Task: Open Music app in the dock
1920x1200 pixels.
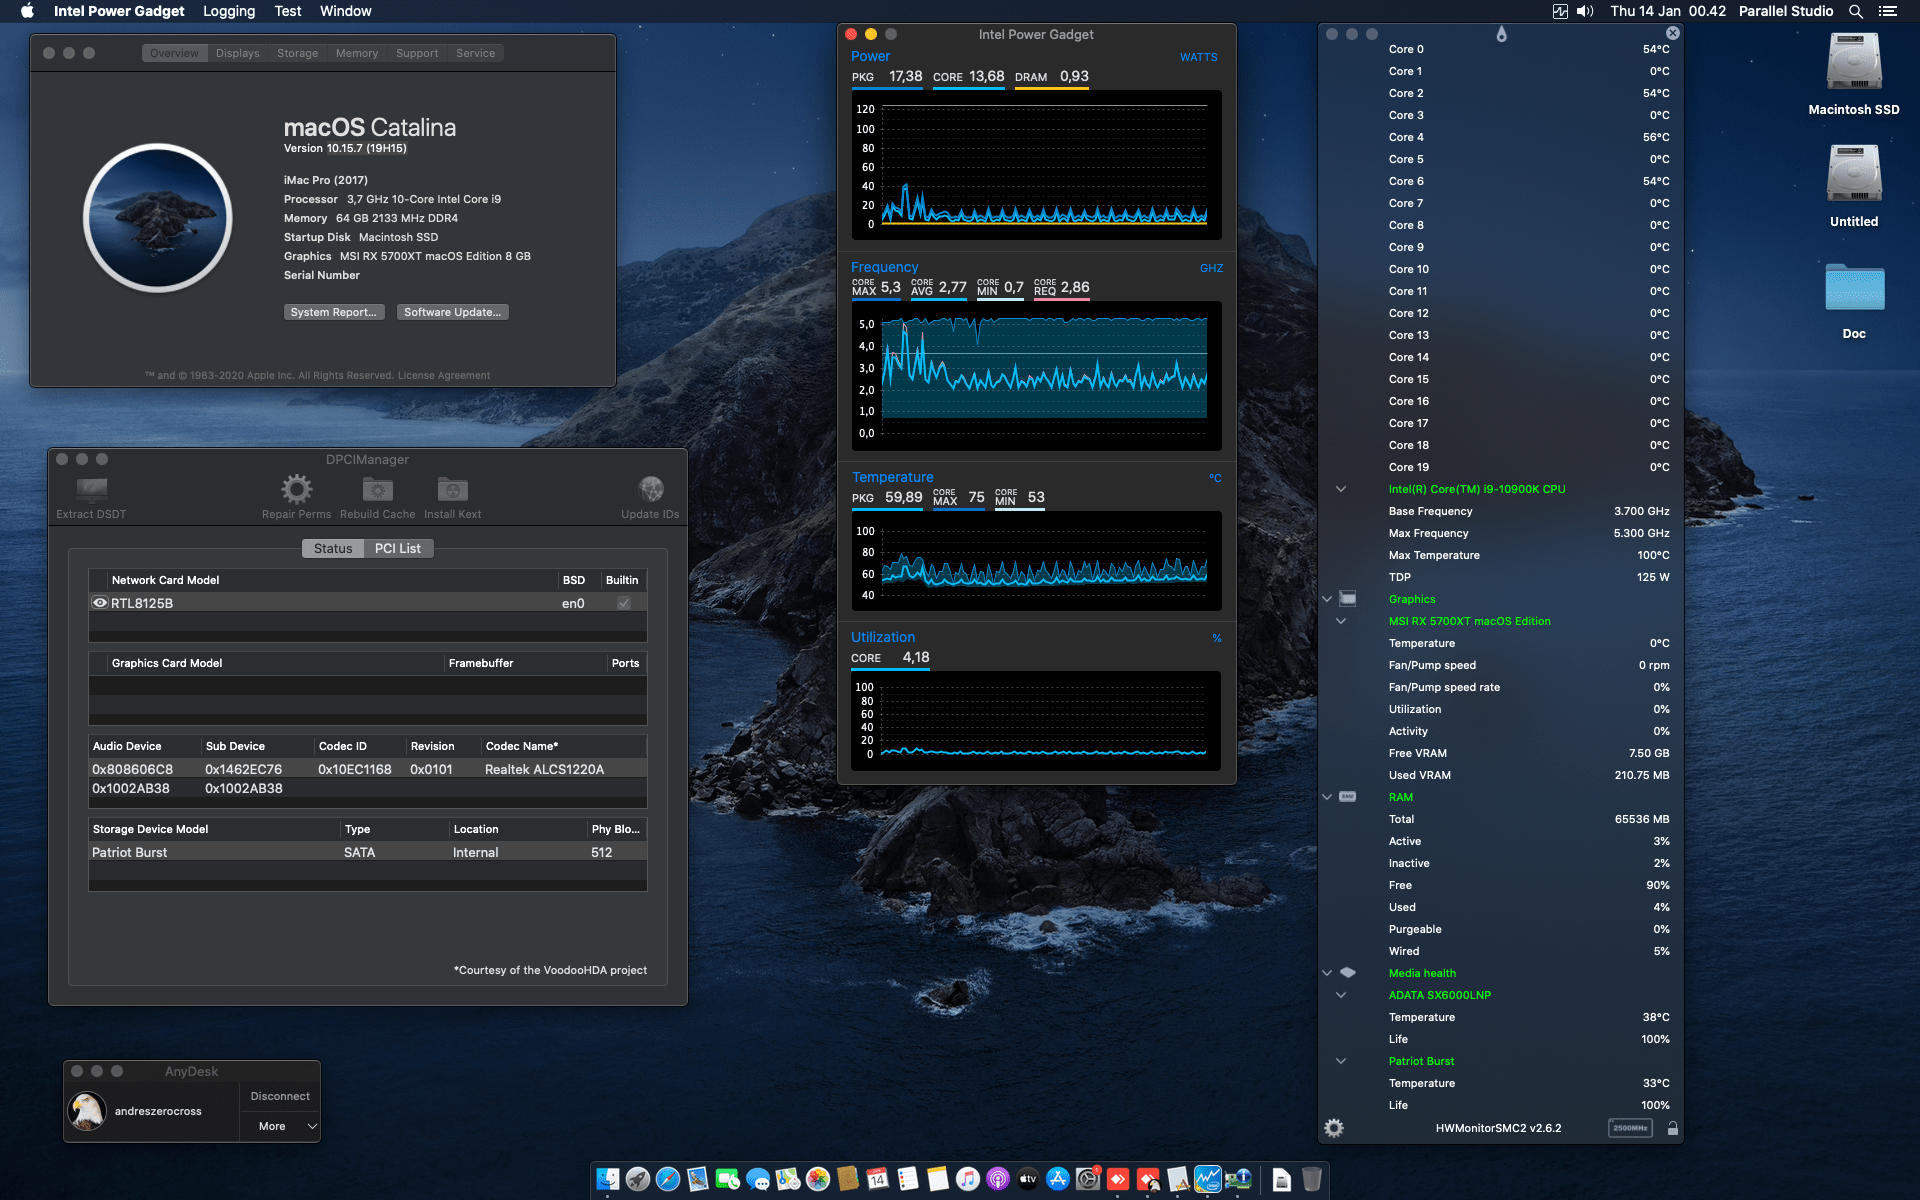Action: 968,1179
